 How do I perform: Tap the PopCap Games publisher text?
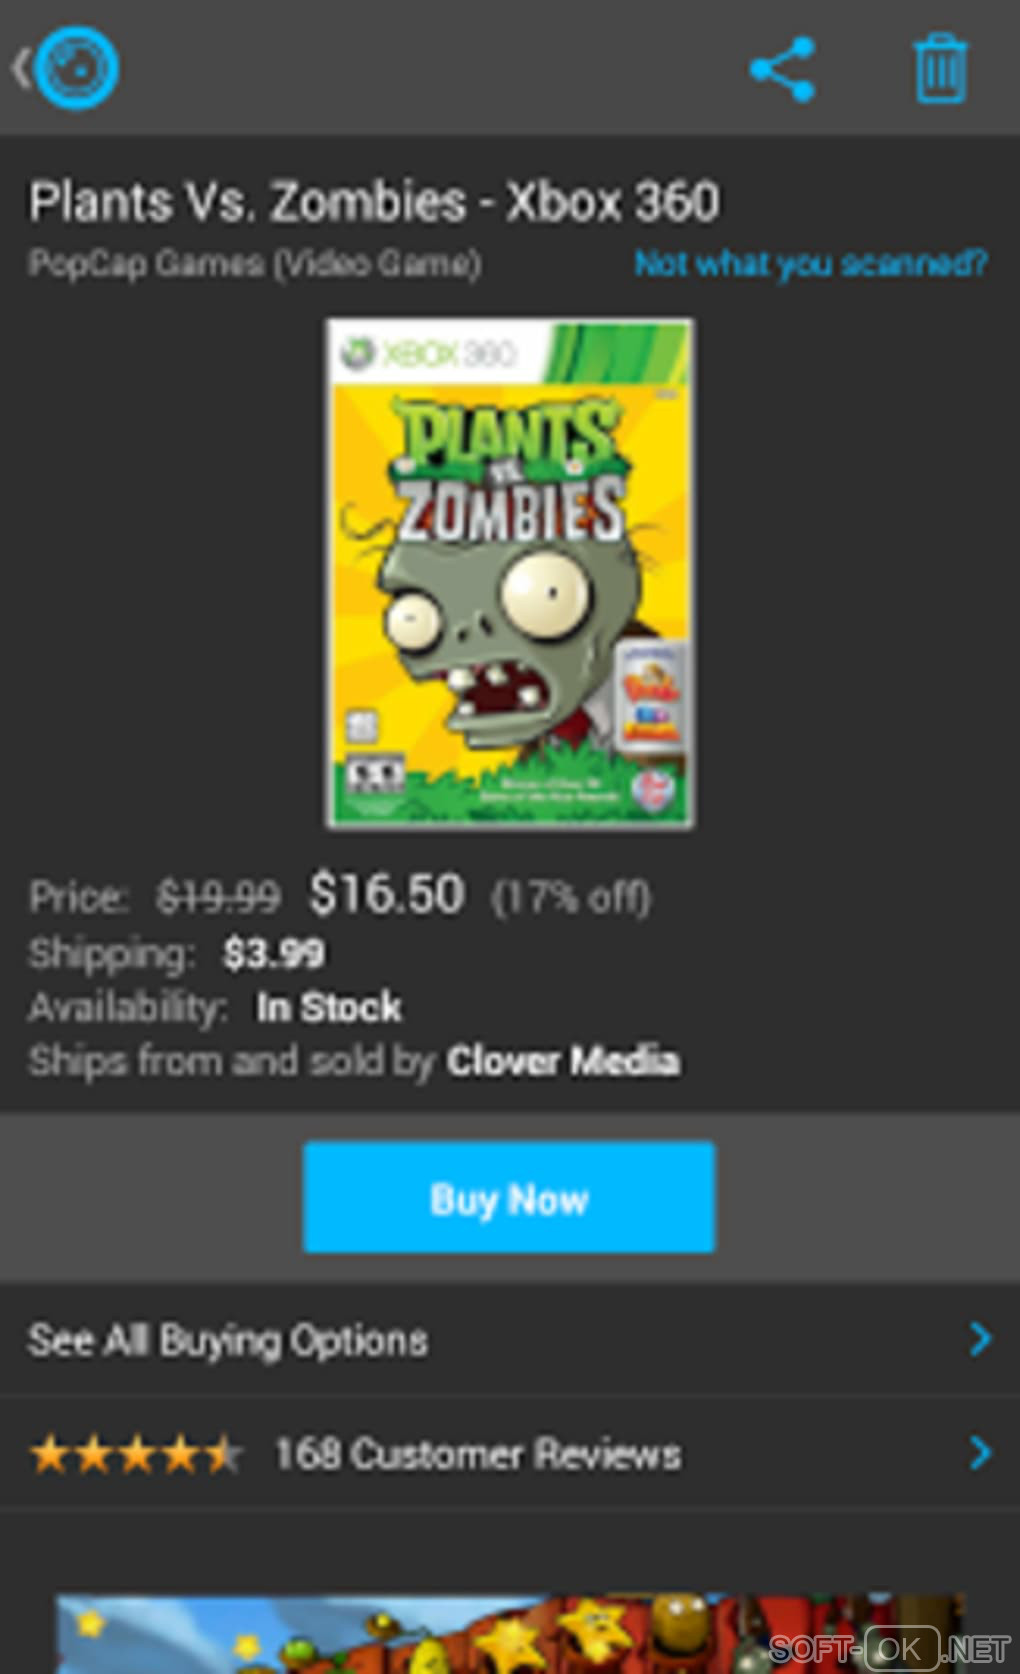click(x=254, y=263)
